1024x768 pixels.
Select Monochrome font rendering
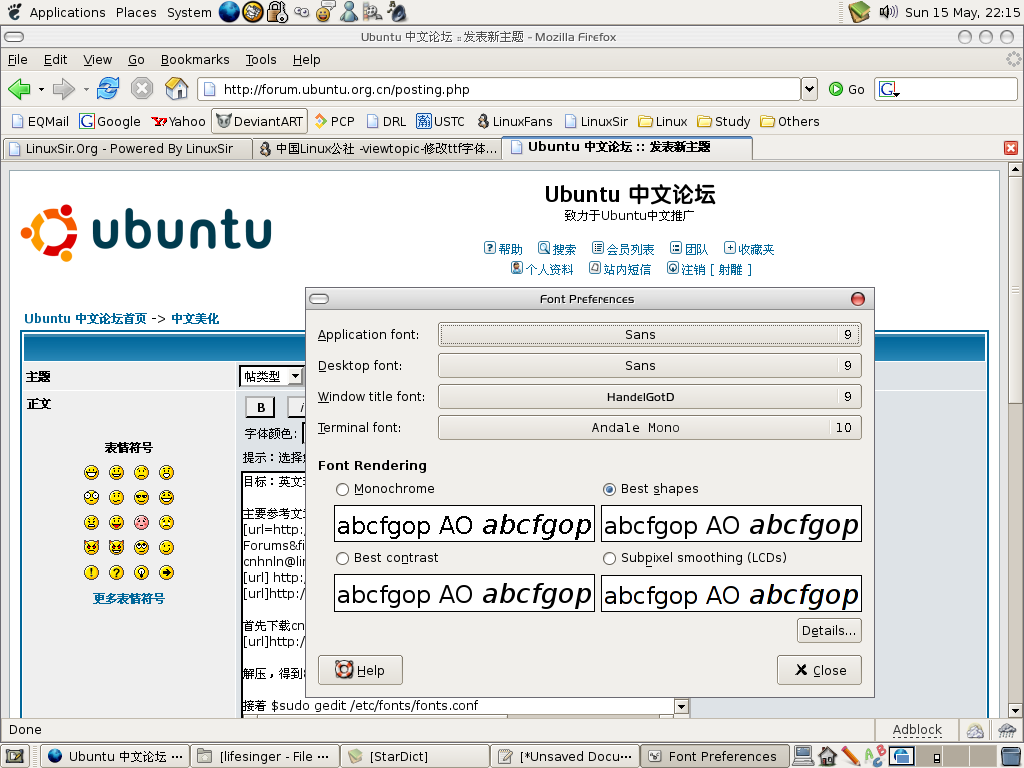point(342,489)
